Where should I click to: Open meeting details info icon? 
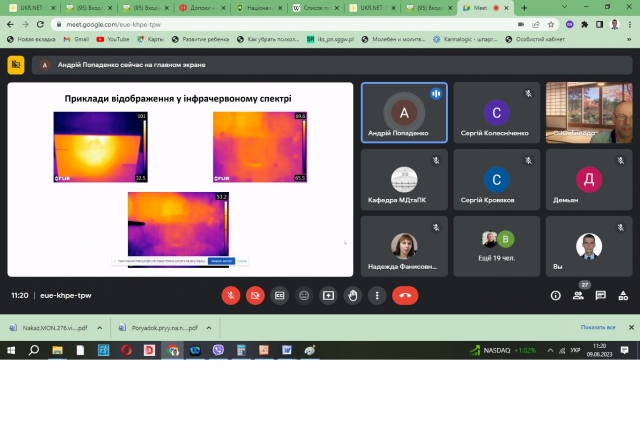[556, 295]
